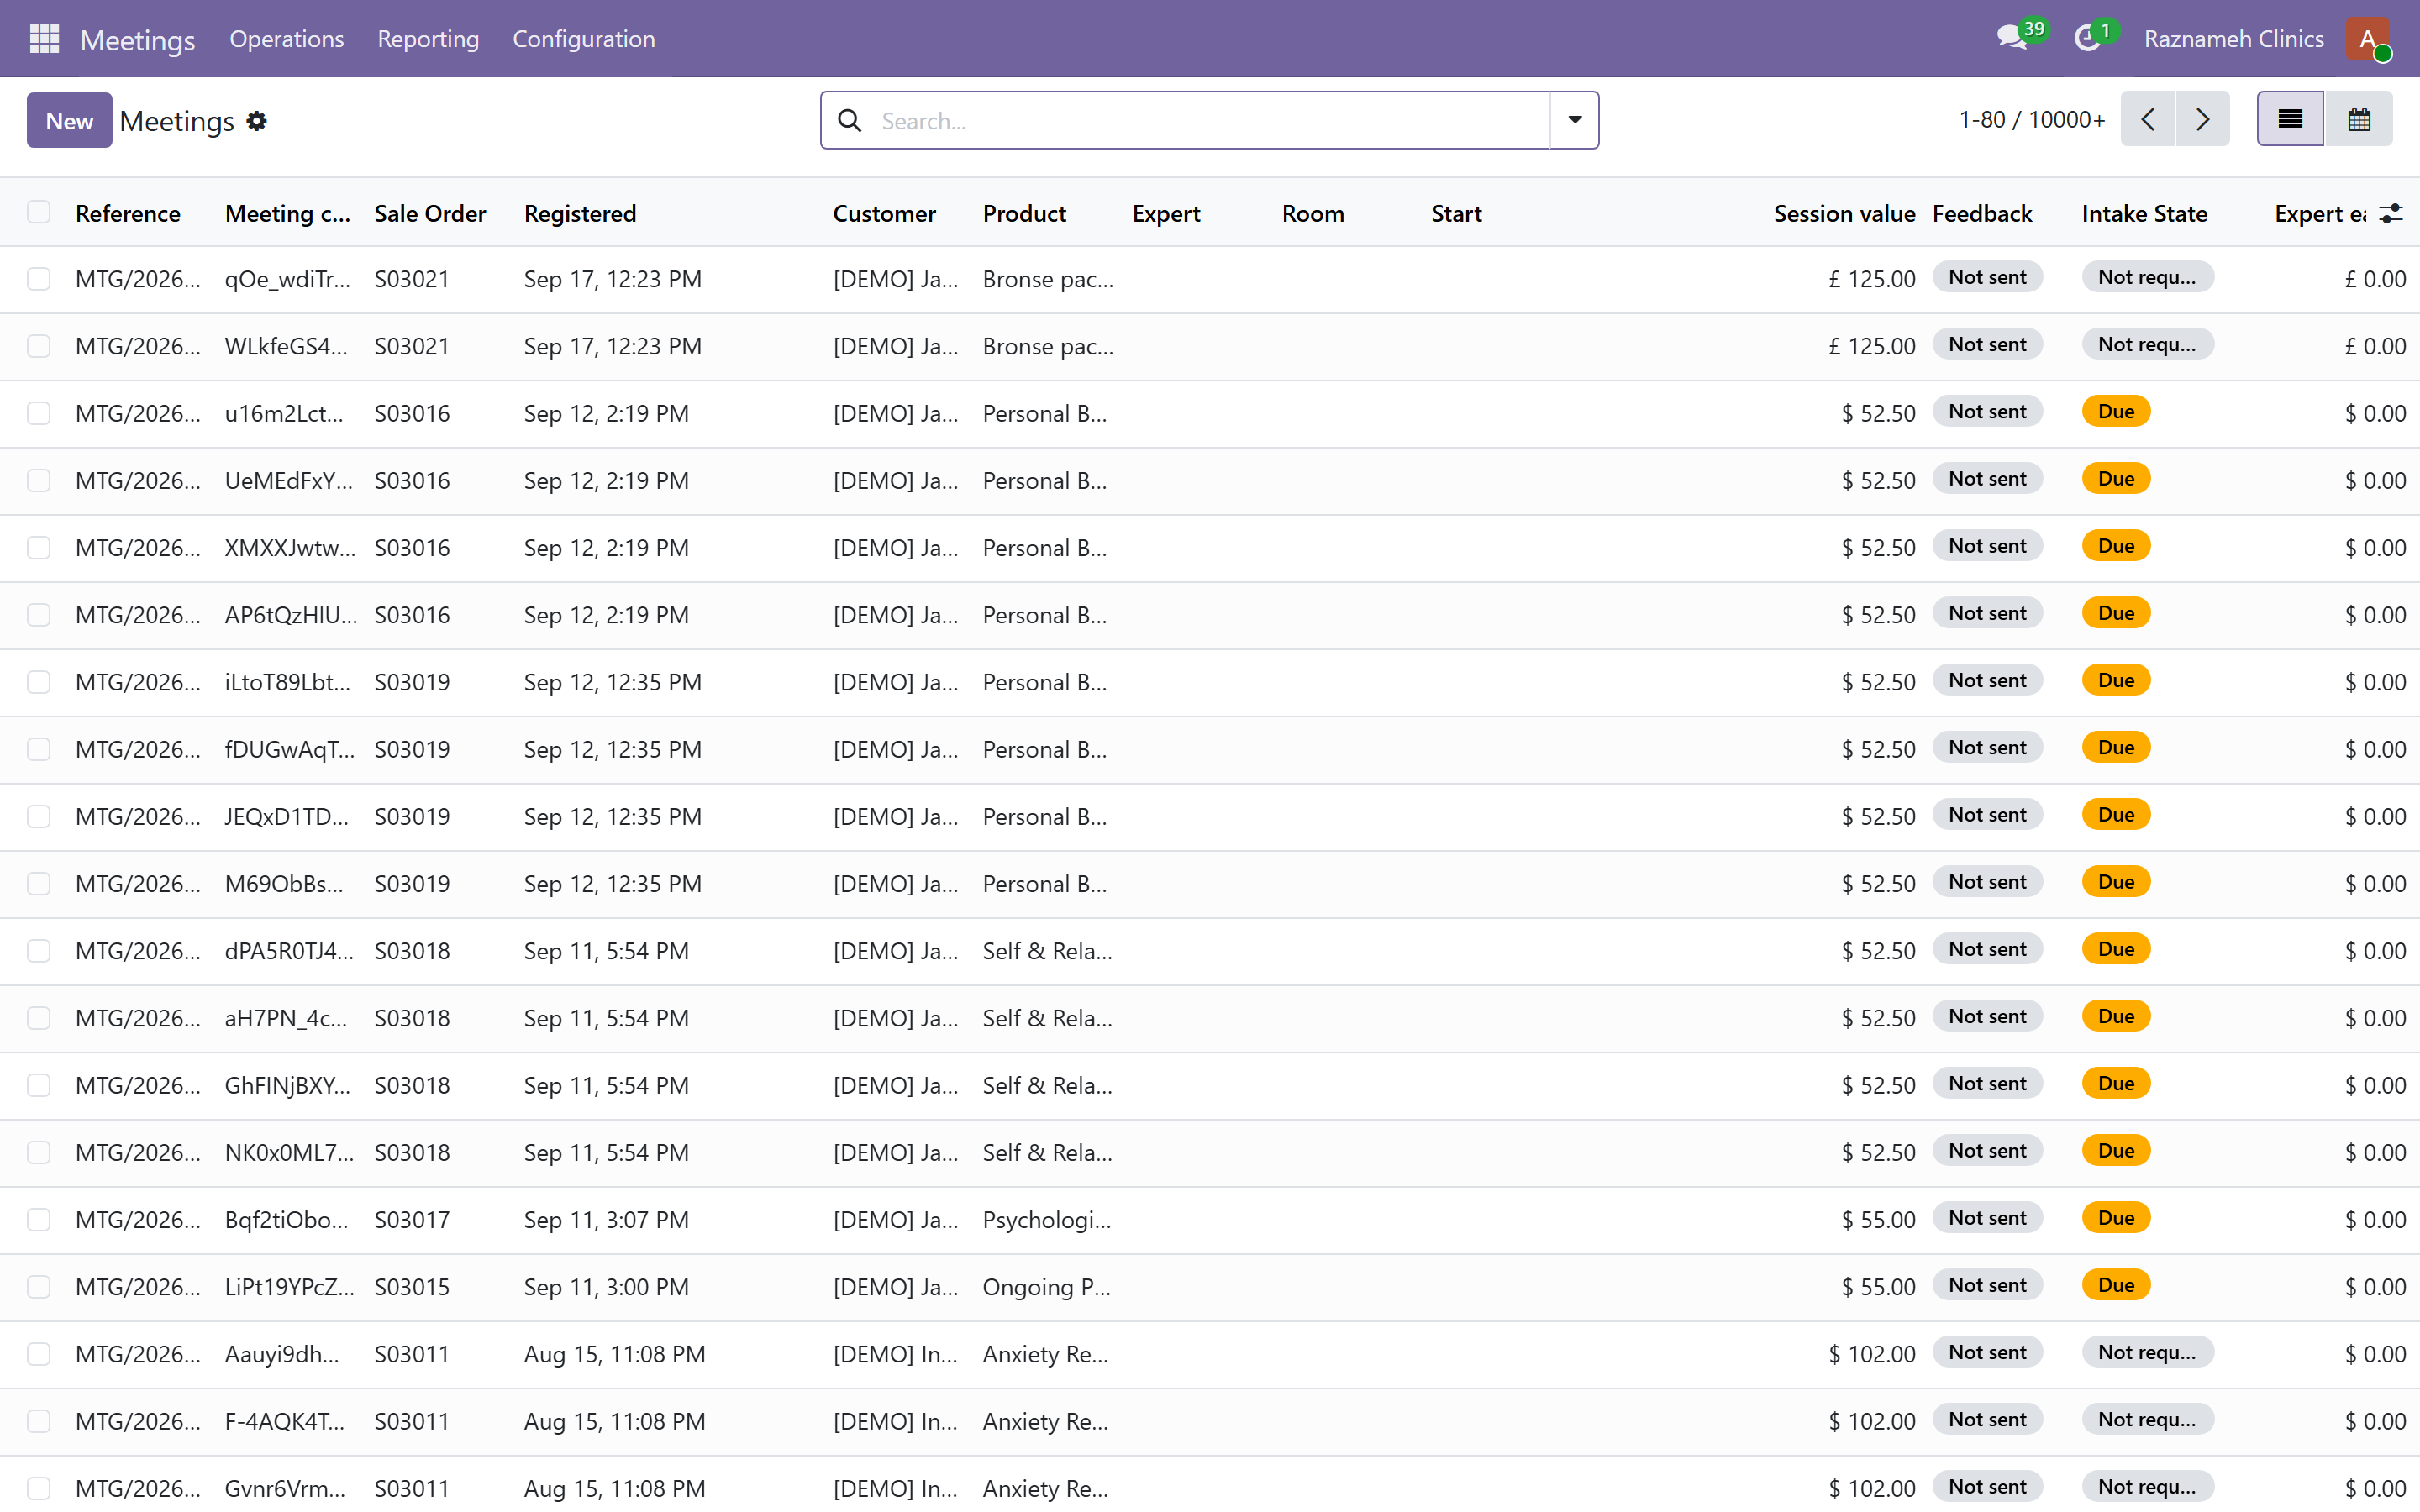
Task: Sort by the Reference column header
Action: [128, 213]
